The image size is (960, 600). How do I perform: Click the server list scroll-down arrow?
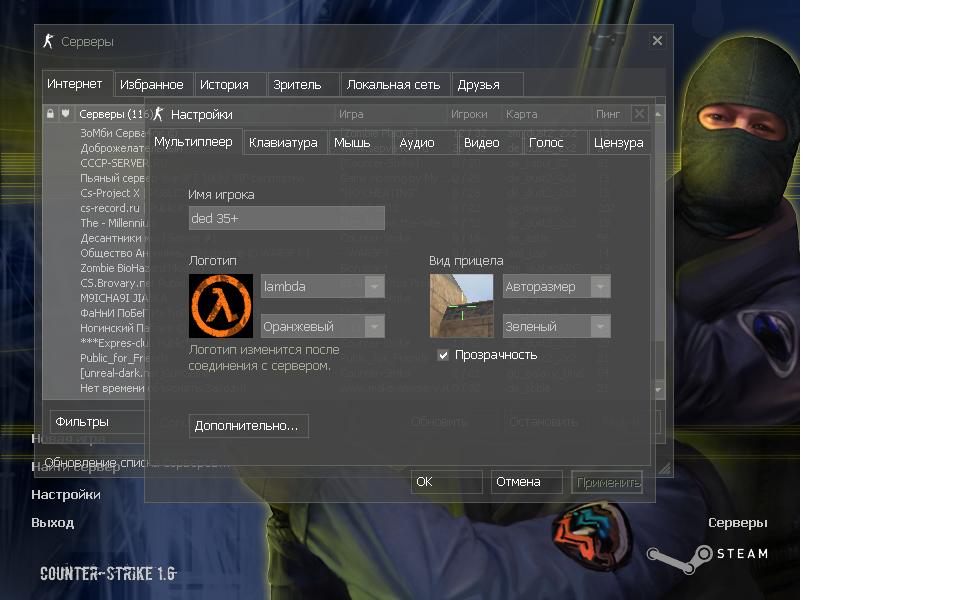tap(658, 389)
